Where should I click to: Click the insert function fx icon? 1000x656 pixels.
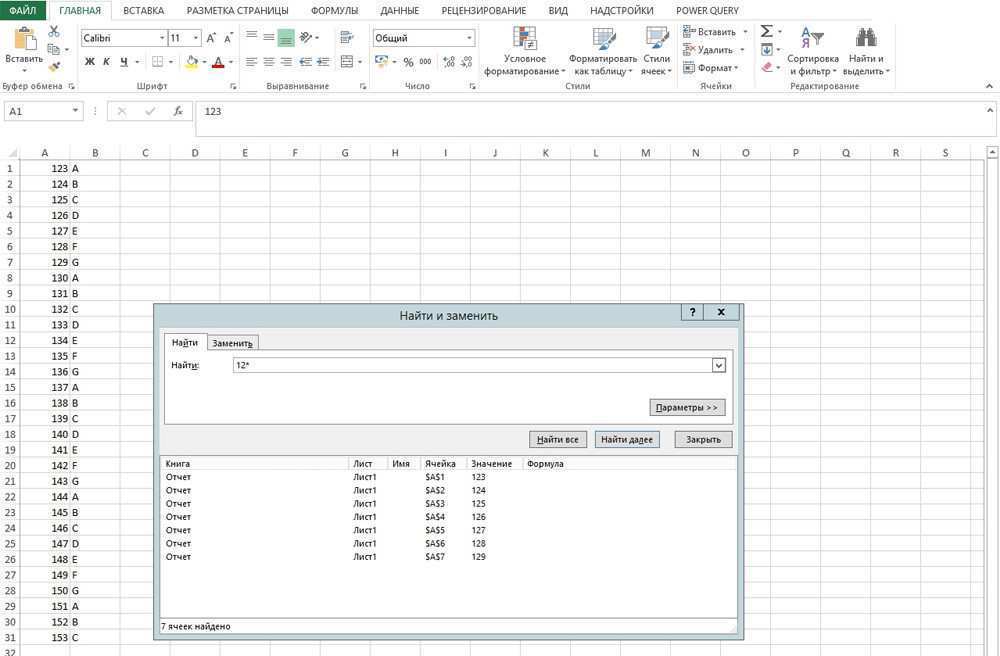178,112
